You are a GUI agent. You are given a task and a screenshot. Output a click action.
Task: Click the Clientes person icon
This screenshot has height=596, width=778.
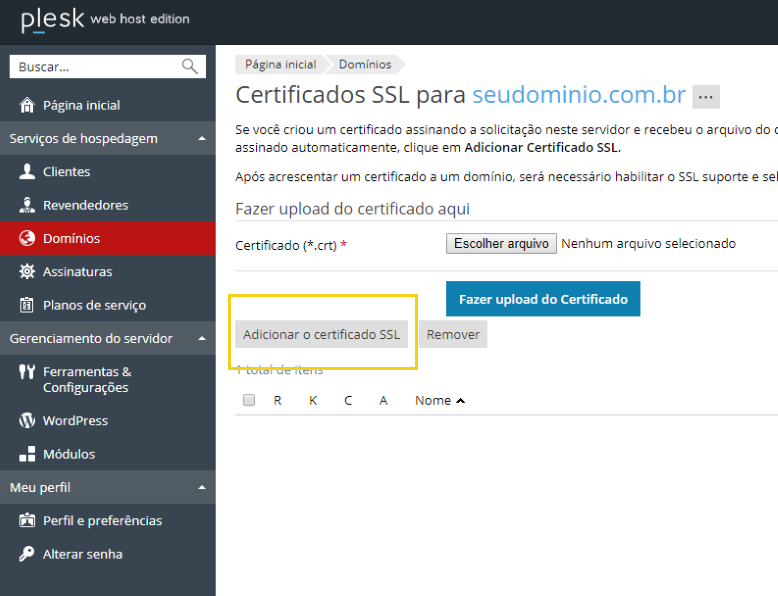pyautogui.click(x=27, y=171)
